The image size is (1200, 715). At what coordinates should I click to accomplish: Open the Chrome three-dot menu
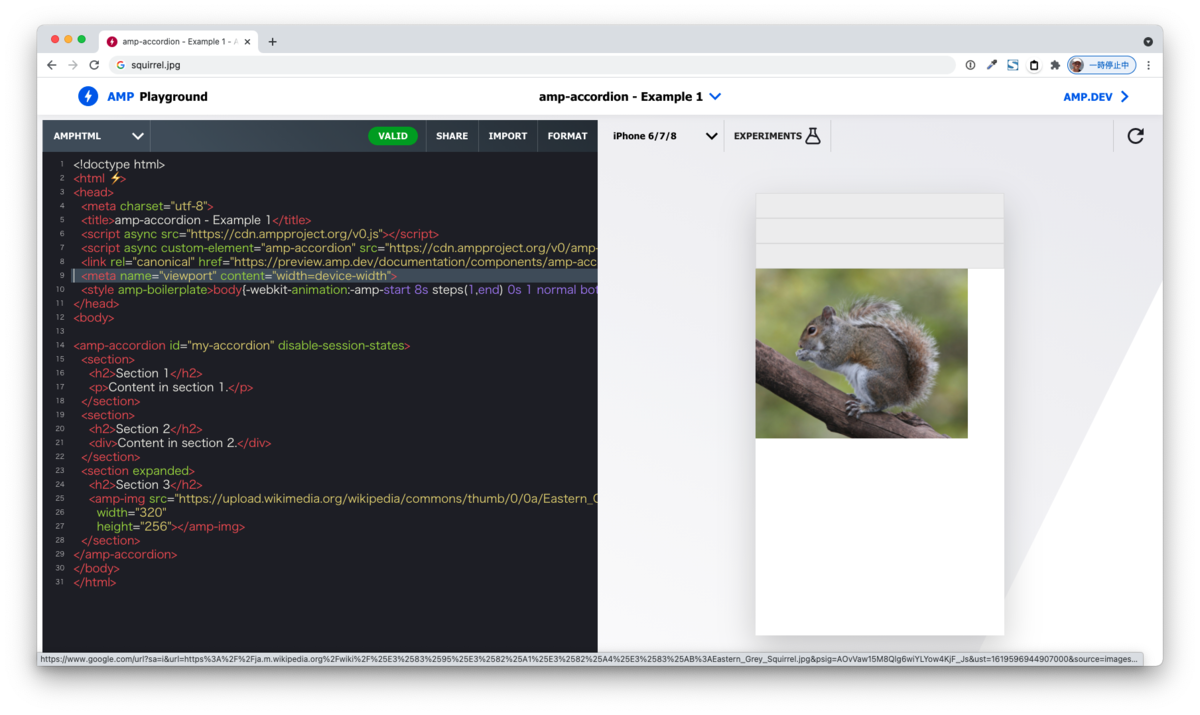tap(1148, 65)
